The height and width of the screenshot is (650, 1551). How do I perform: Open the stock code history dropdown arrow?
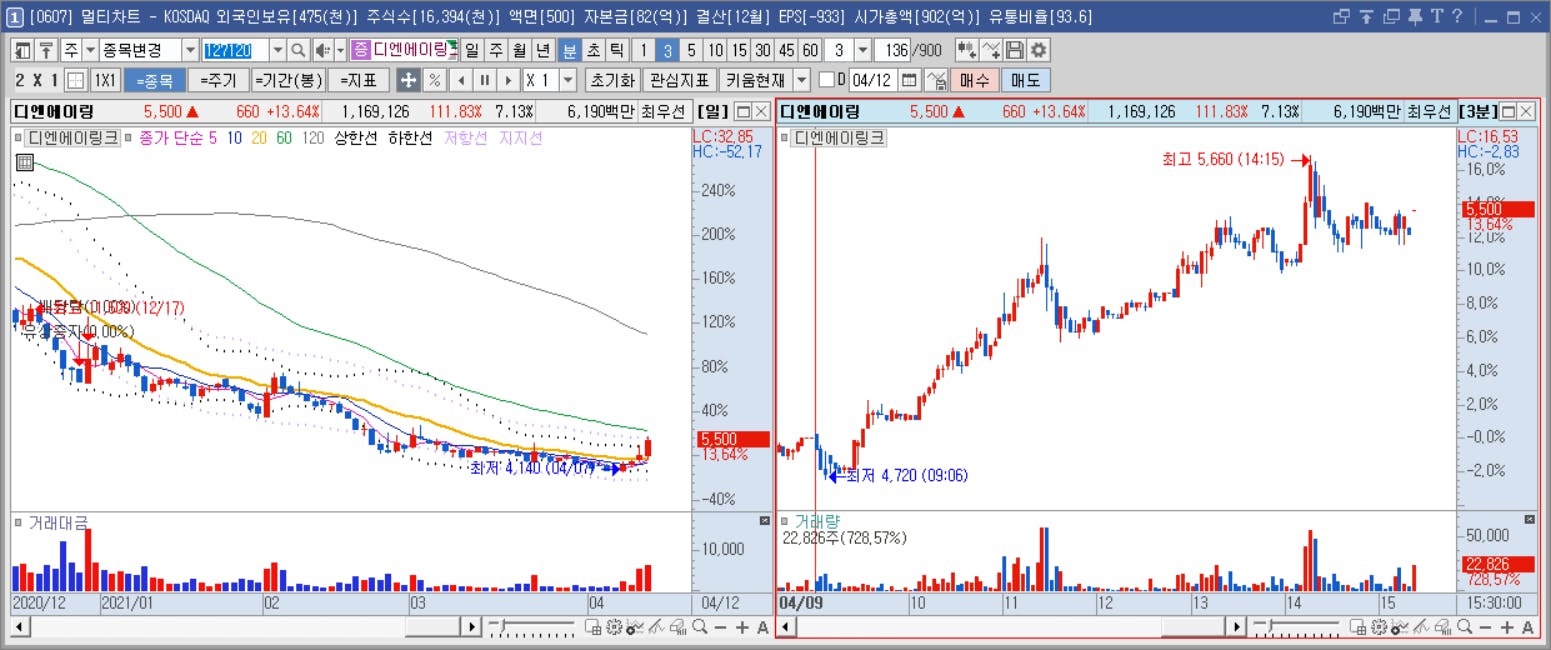coord(277,51)
